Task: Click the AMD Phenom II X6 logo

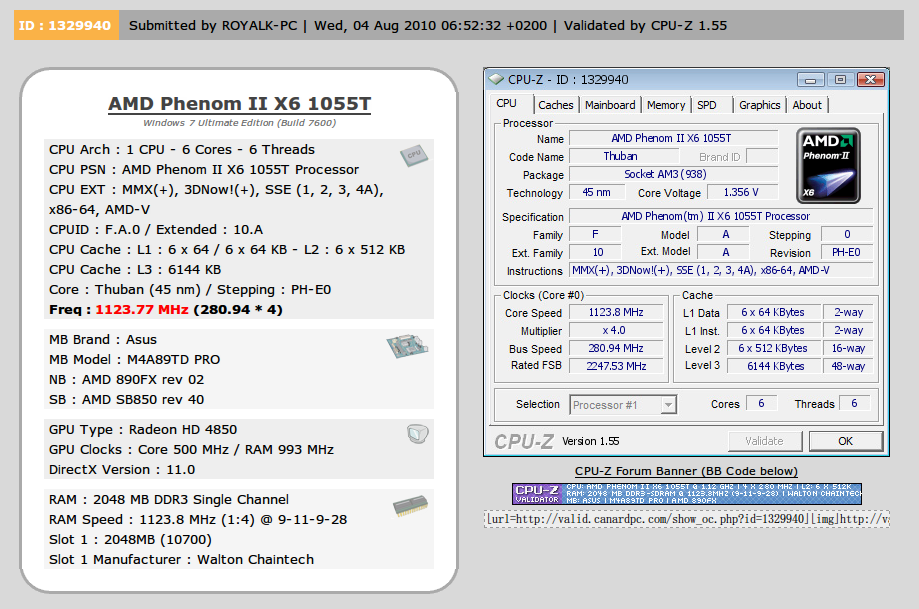Action: [828, 166]
